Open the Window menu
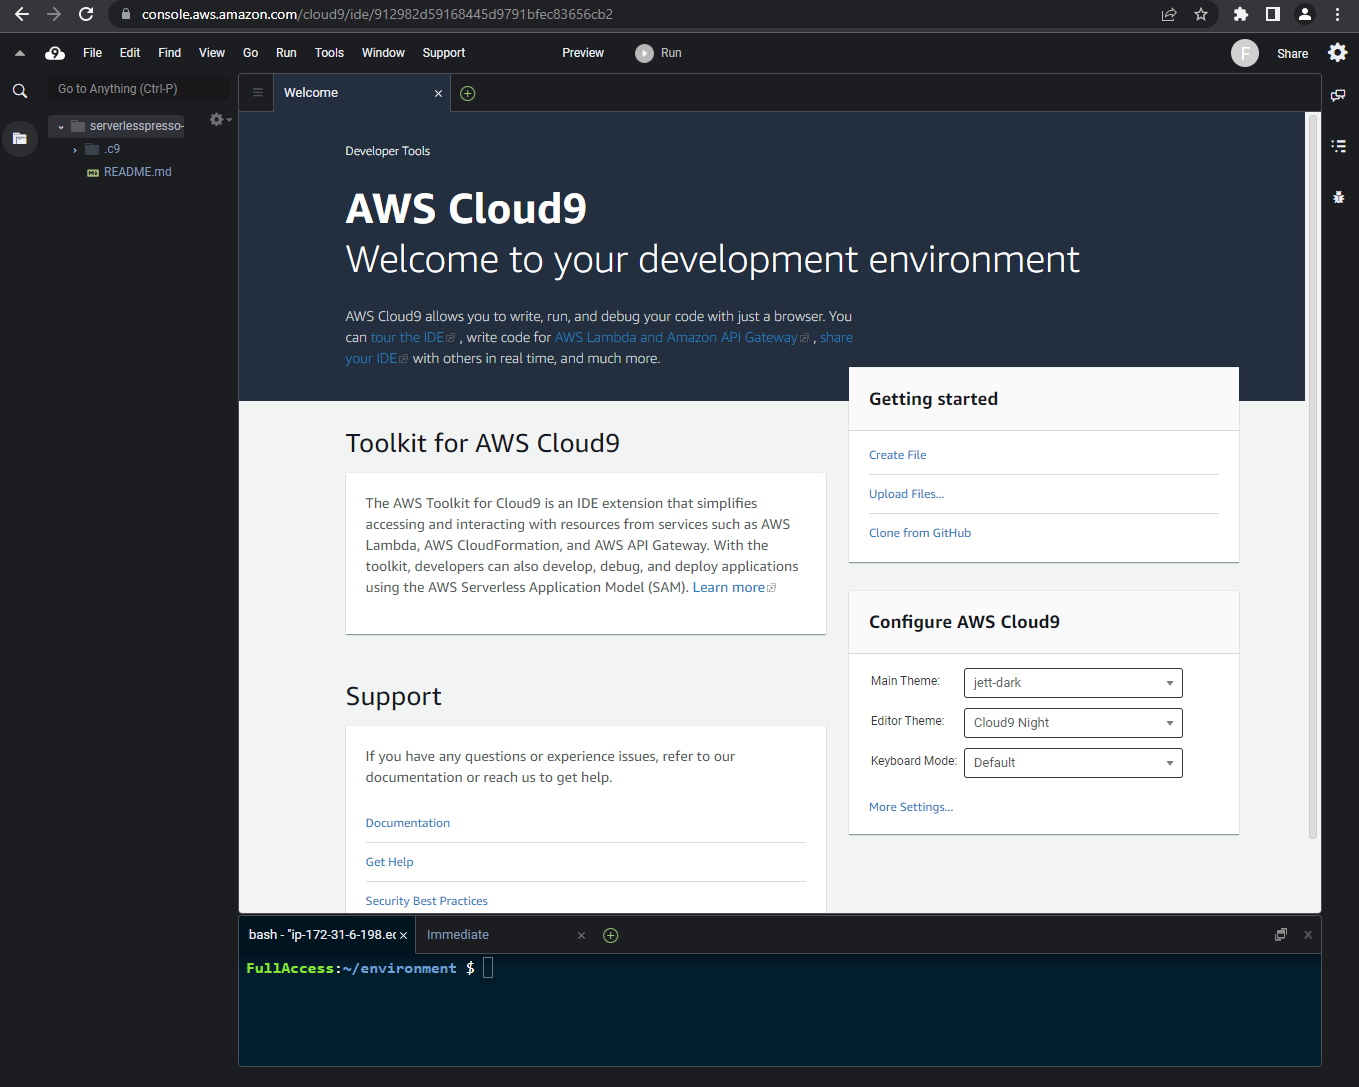This screenshot has height=1087, width=1359. pyautogui.click(x=383, y=53)
